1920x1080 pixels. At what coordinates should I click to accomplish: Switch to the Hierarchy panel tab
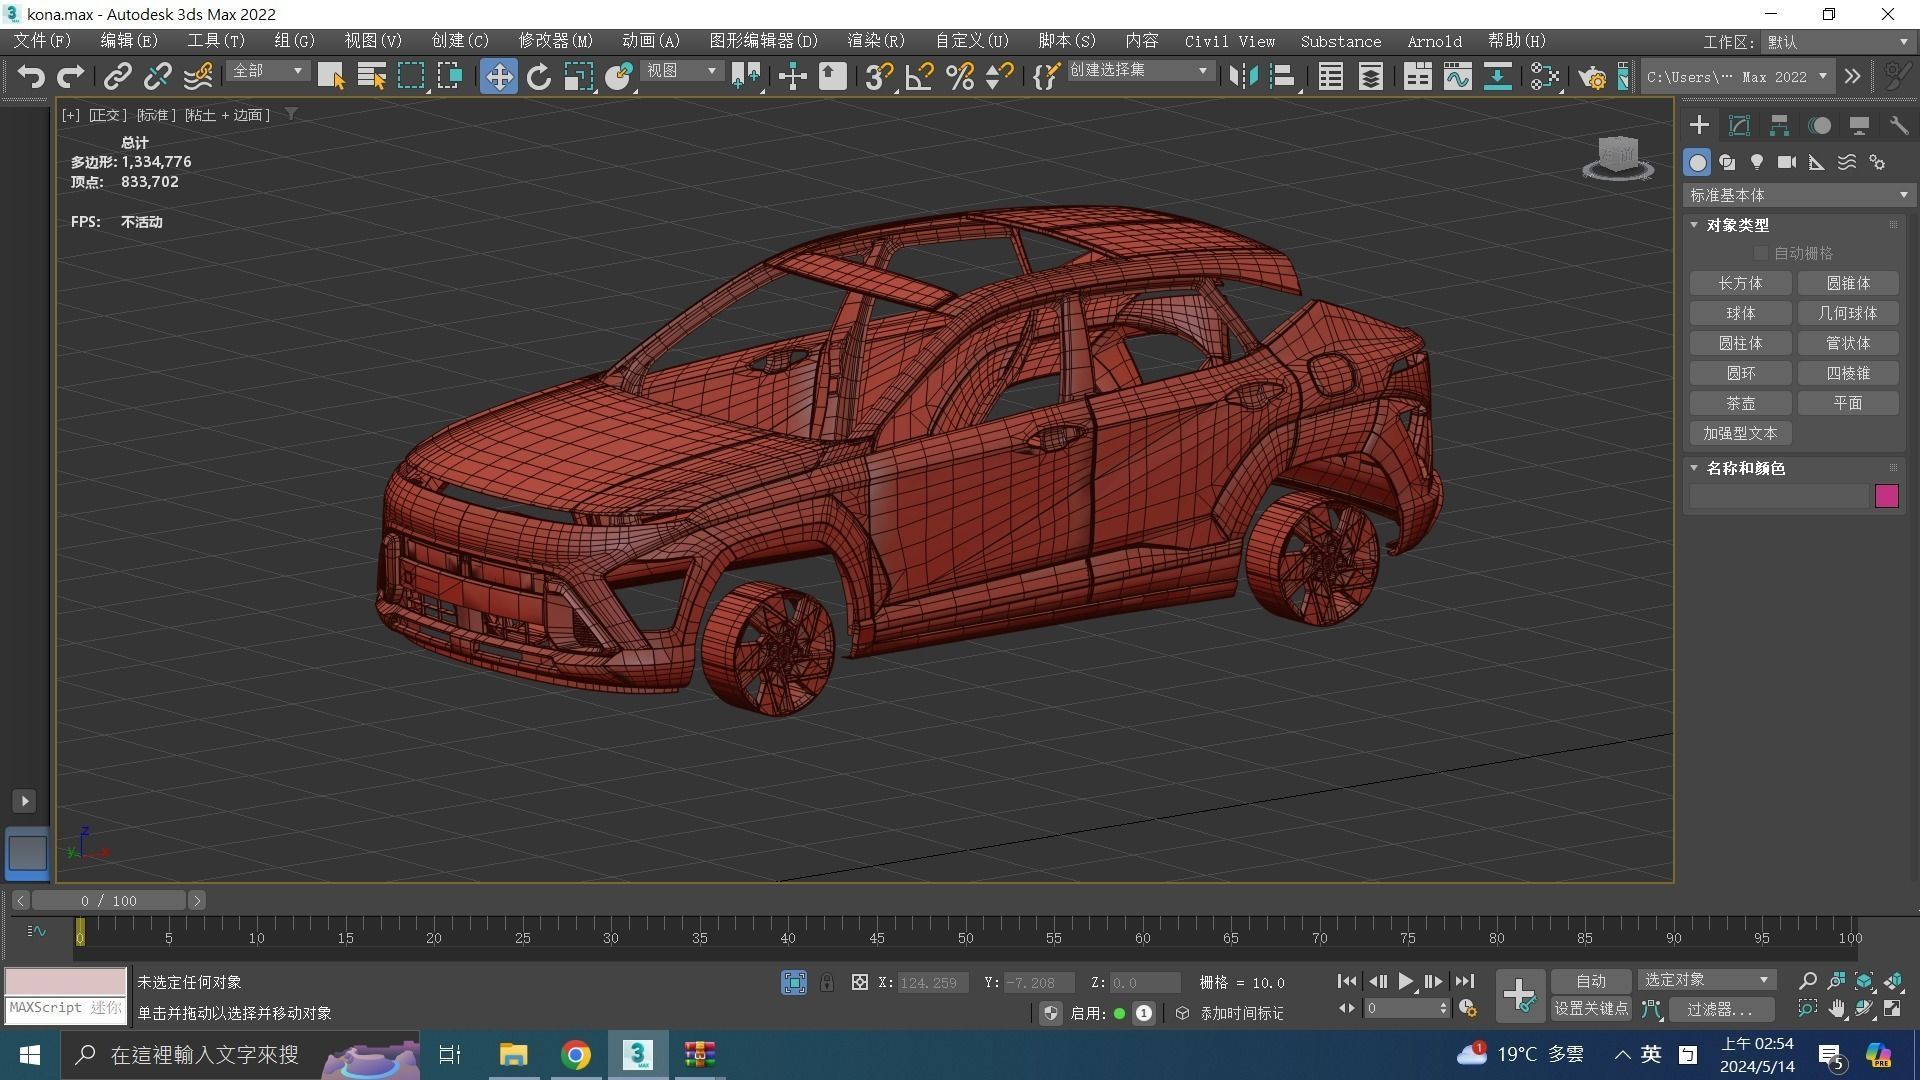[x=1779, y=125]
